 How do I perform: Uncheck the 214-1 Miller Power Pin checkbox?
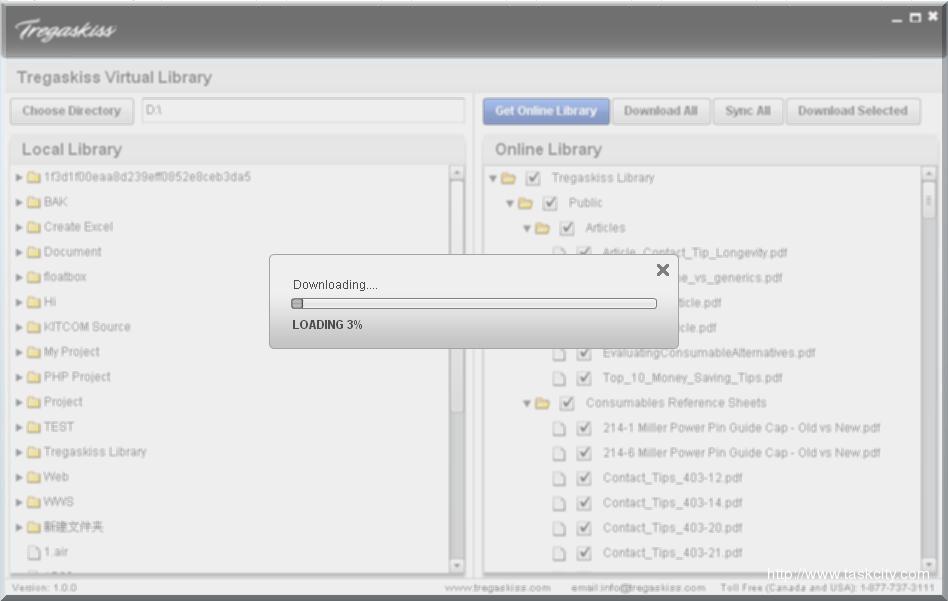click(583, 428)
